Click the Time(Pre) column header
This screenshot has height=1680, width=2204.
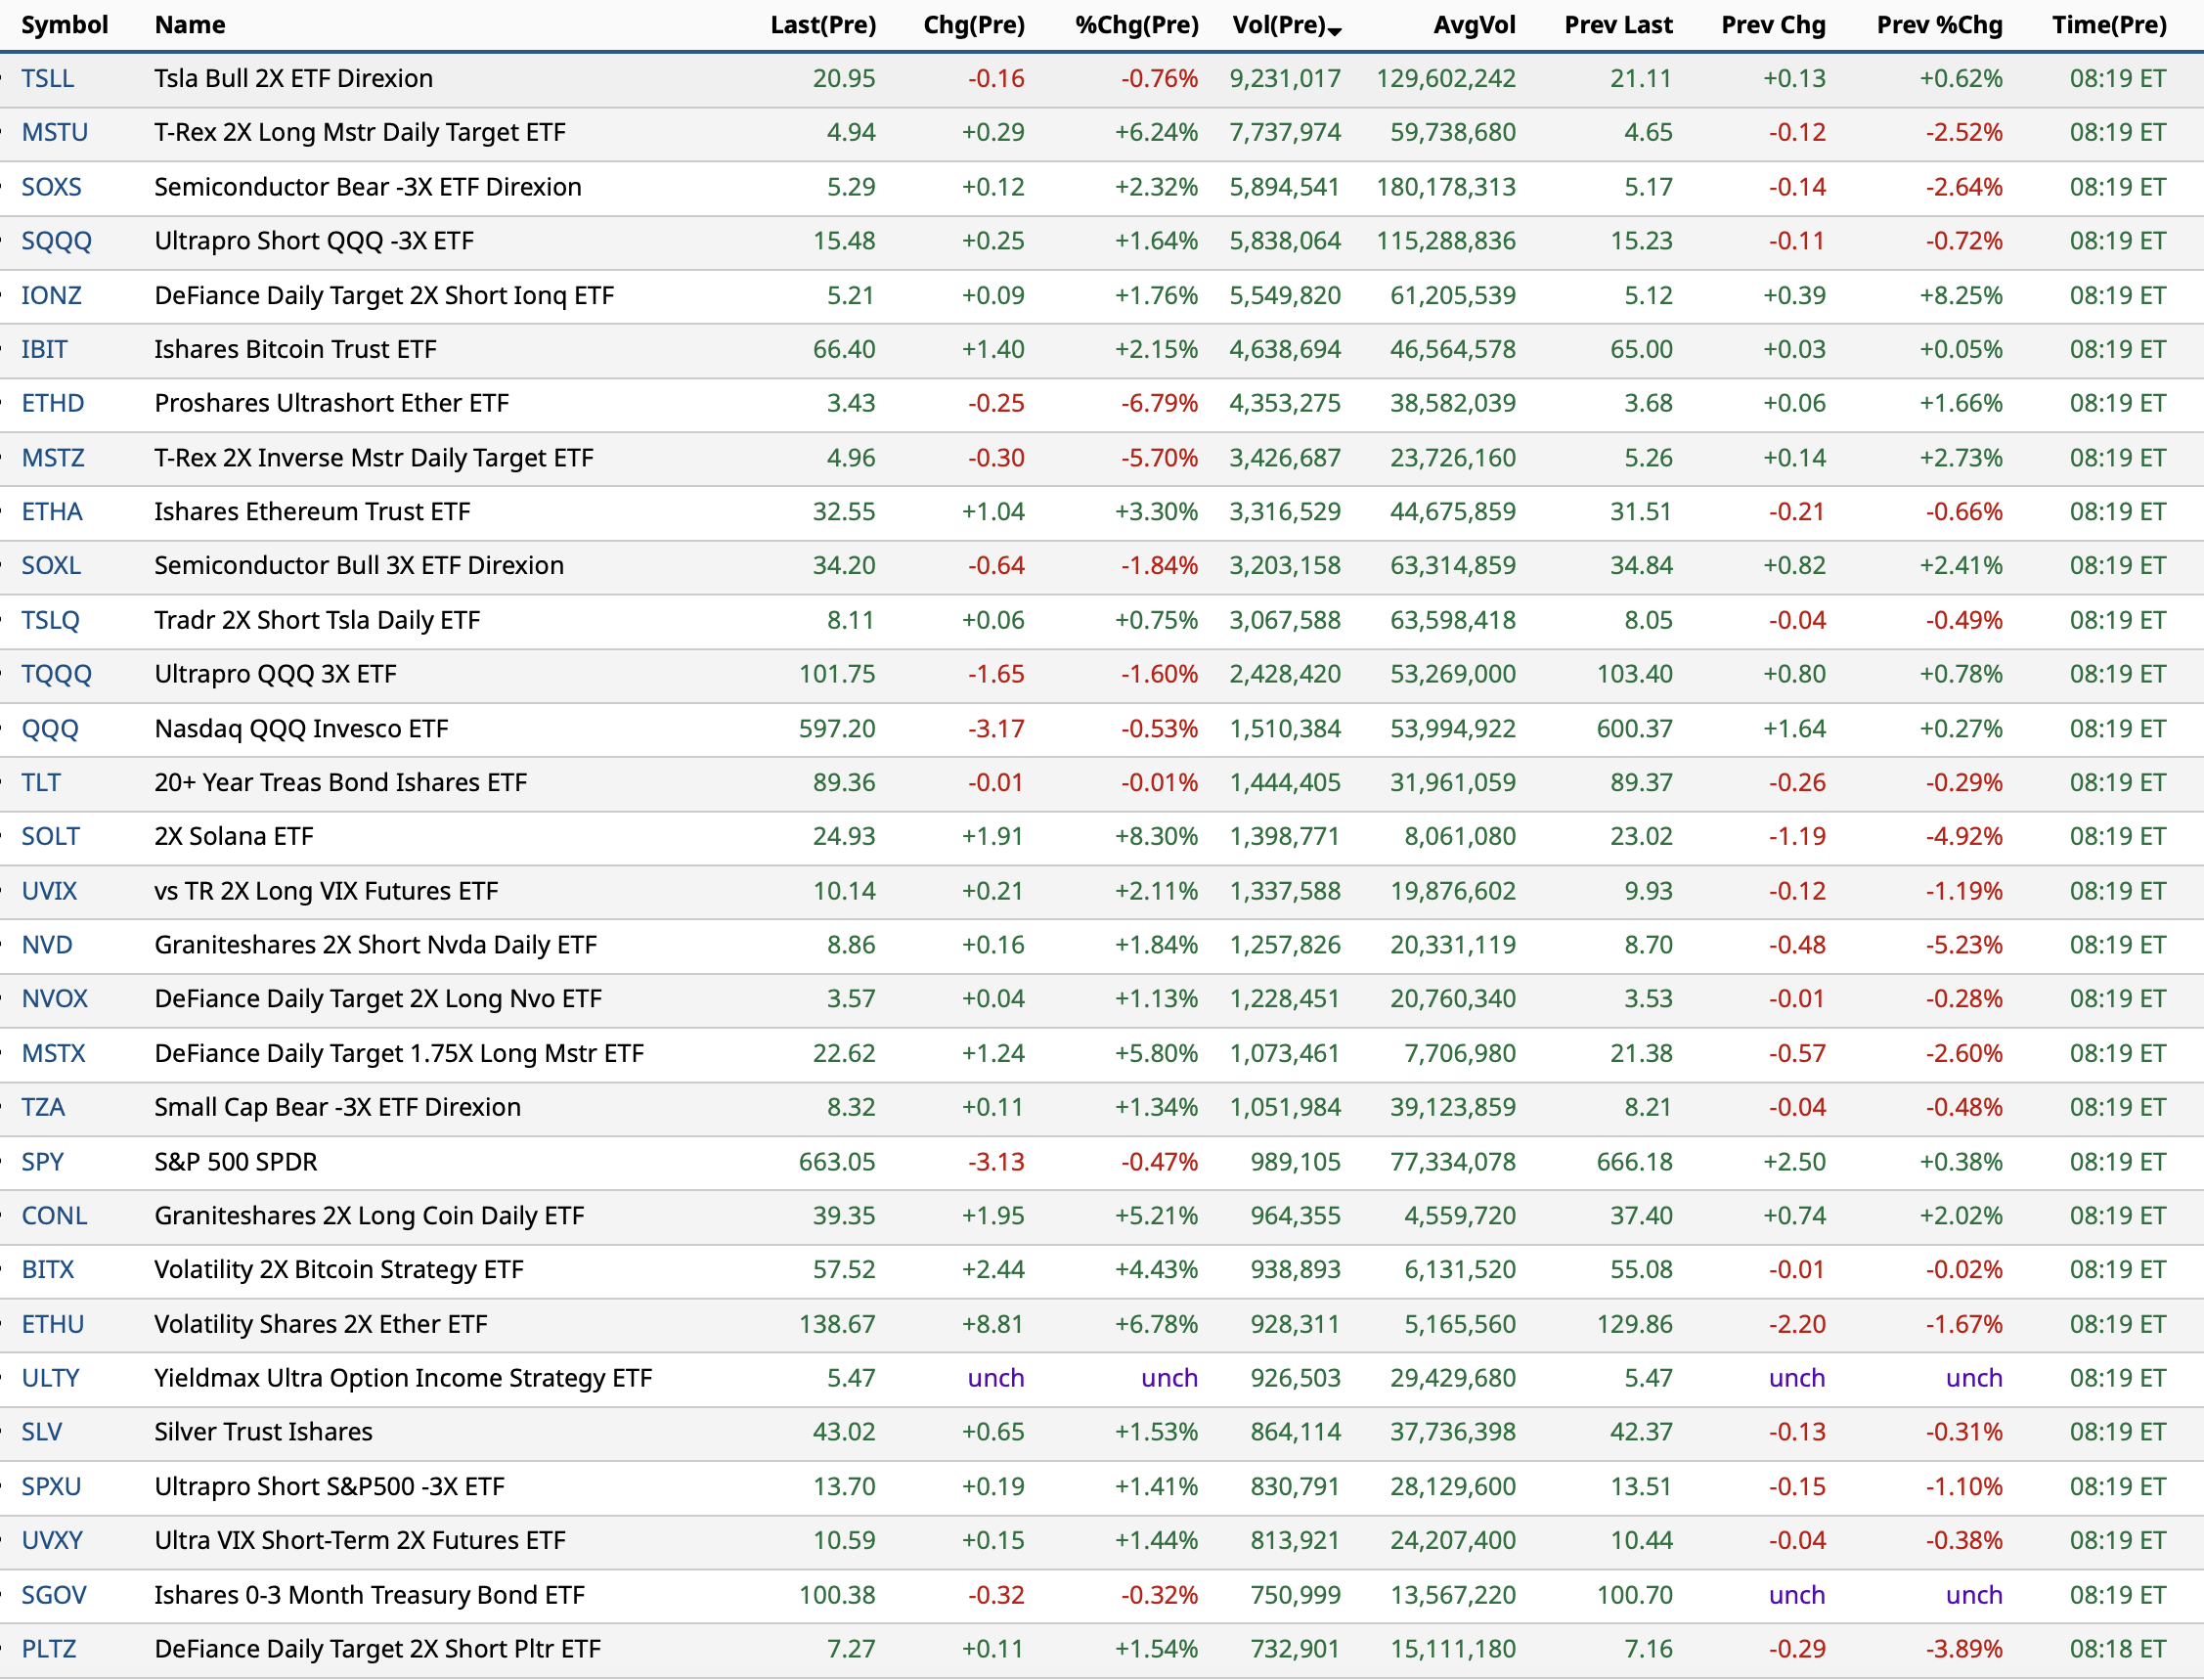[x=2108, y=25]
